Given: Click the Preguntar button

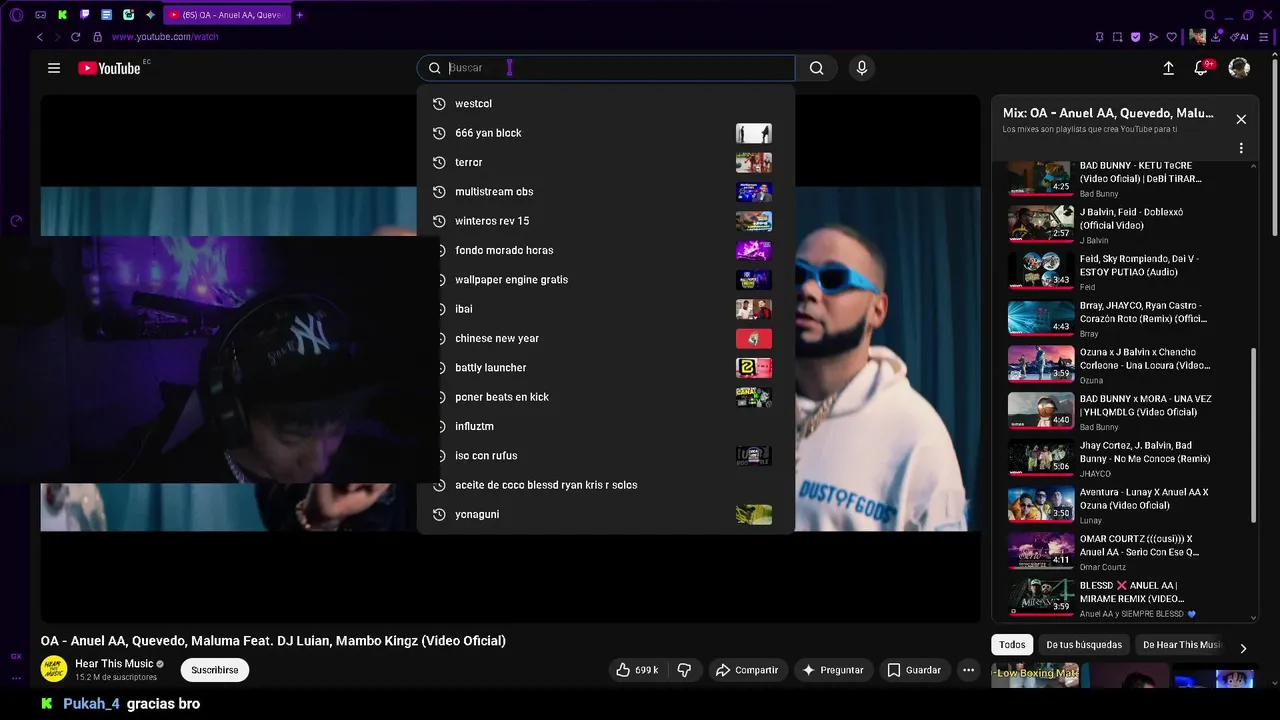Looking at the screenshot, I should [833, 670].
